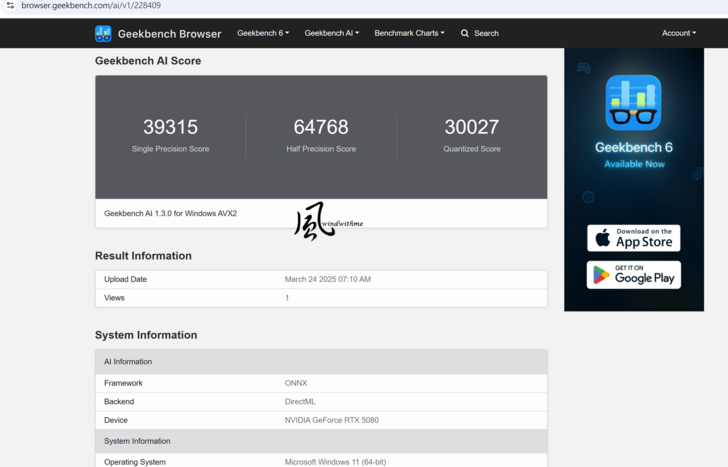728x467 pixels.
Task: Expand the Account menu
Action: pyautogui.click(x=679, y=33)
